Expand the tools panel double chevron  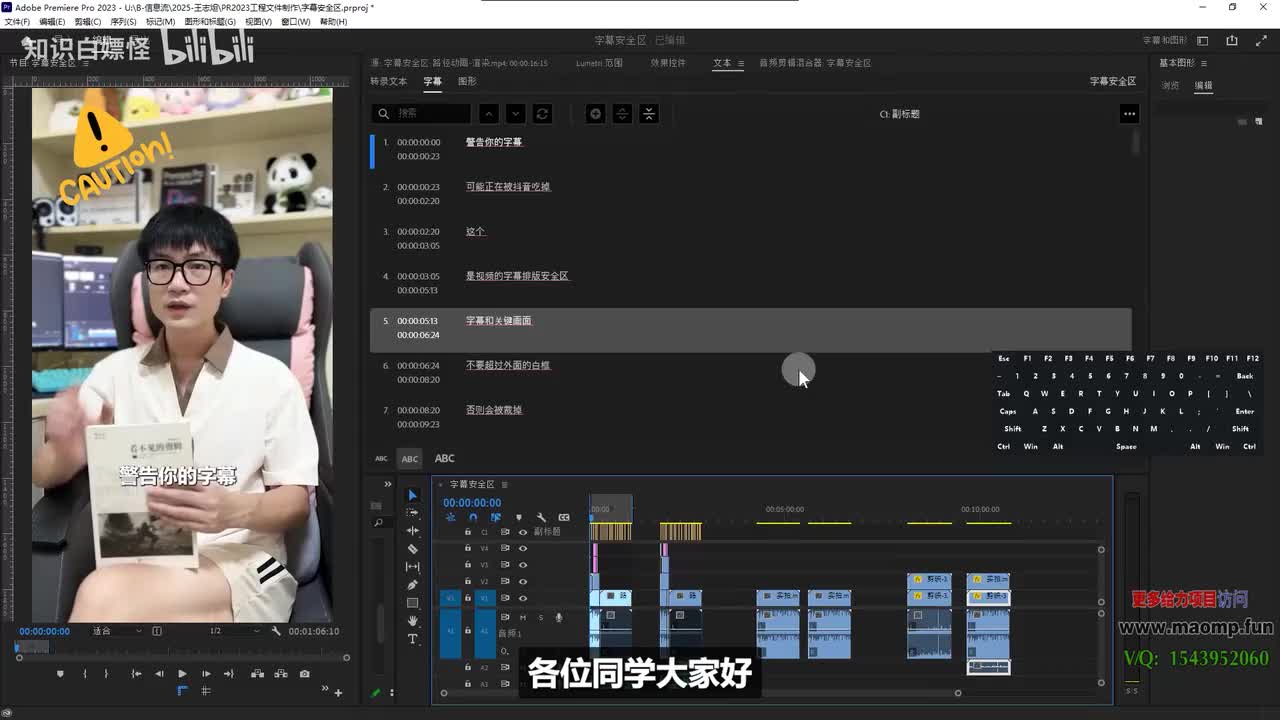(x=388, y=485)
